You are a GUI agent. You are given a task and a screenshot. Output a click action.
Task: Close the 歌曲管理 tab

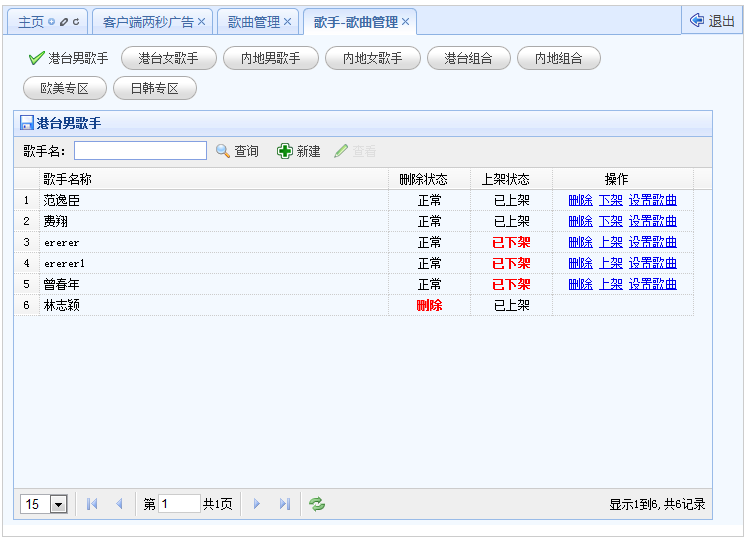tap(288, 22)
